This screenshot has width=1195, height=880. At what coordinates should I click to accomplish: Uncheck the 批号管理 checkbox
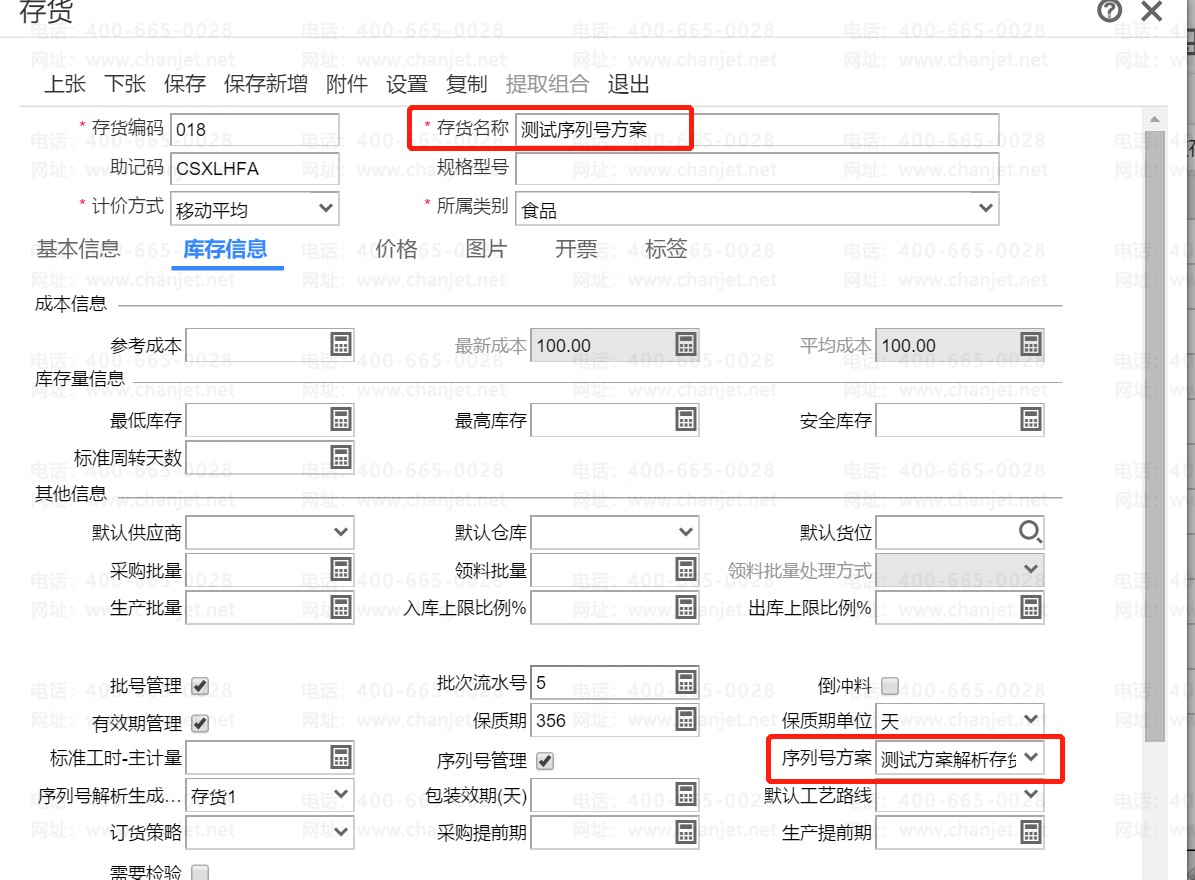[200, 686]
